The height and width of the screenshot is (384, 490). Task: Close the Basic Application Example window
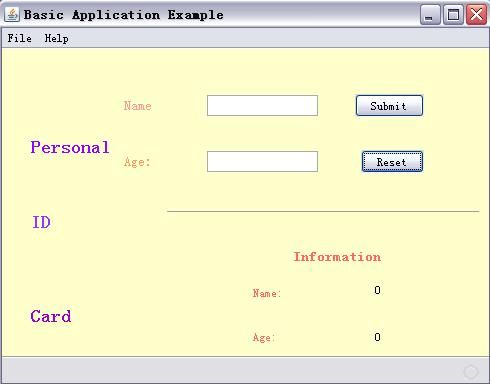(476, 15)
